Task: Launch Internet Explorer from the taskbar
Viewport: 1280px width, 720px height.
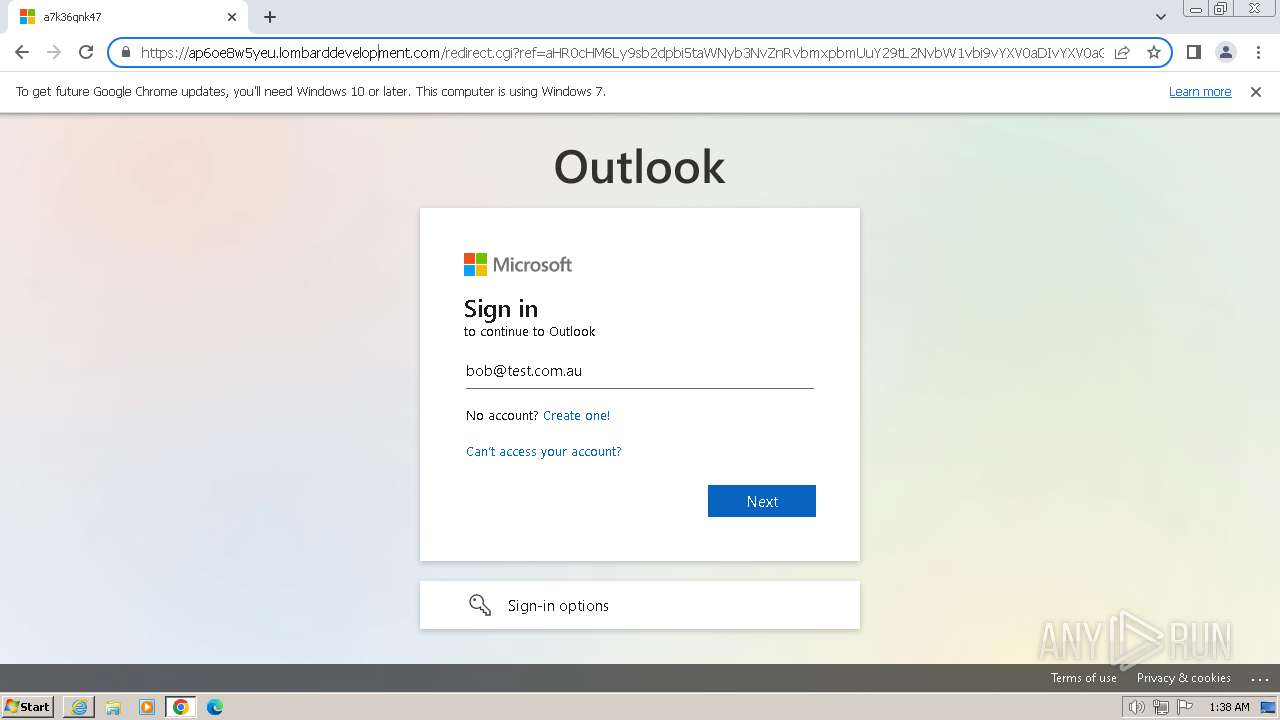Action: (79, 707)
